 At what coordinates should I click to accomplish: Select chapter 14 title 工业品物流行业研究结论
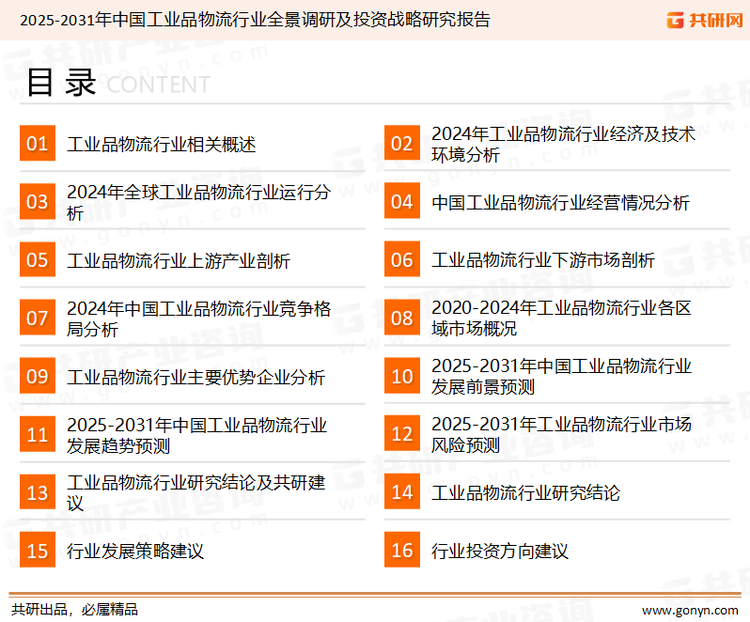coord(526,493)
